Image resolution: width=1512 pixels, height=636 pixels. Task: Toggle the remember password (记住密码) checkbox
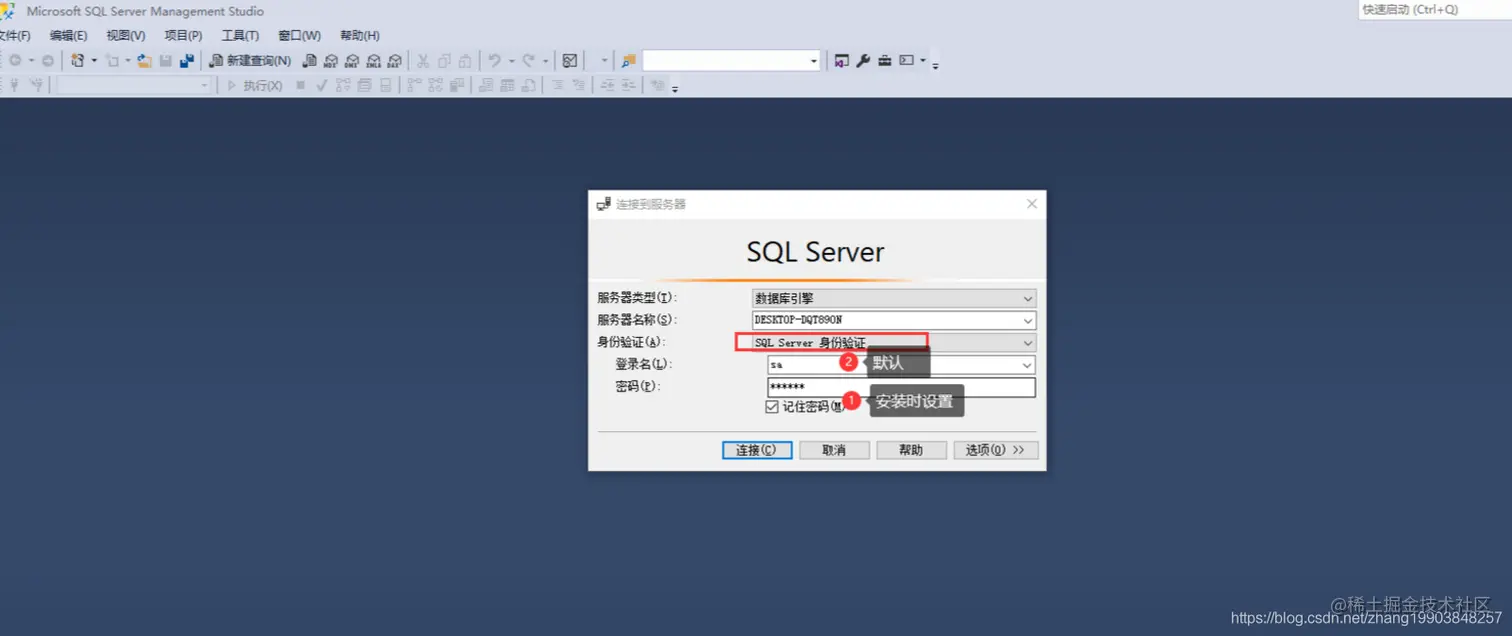772,407
